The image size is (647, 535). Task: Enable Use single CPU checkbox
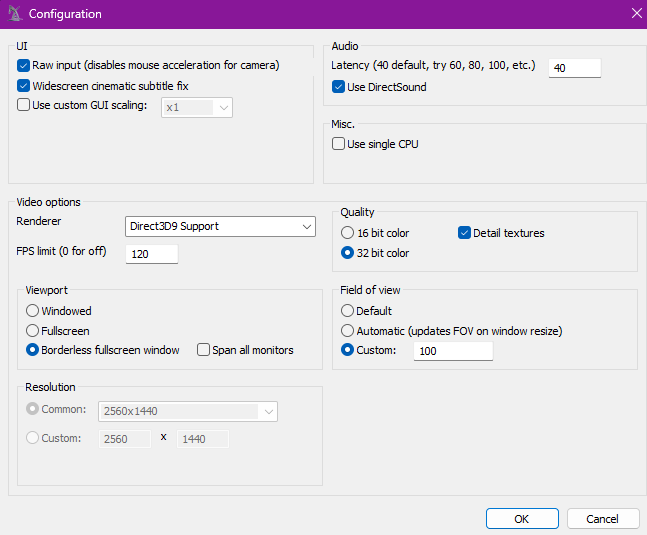[339, 144]
